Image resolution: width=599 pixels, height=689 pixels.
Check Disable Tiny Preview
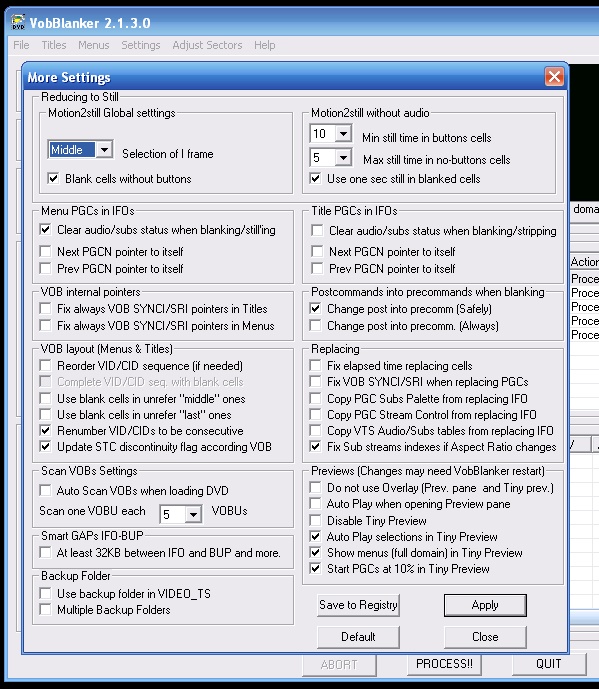315,521
